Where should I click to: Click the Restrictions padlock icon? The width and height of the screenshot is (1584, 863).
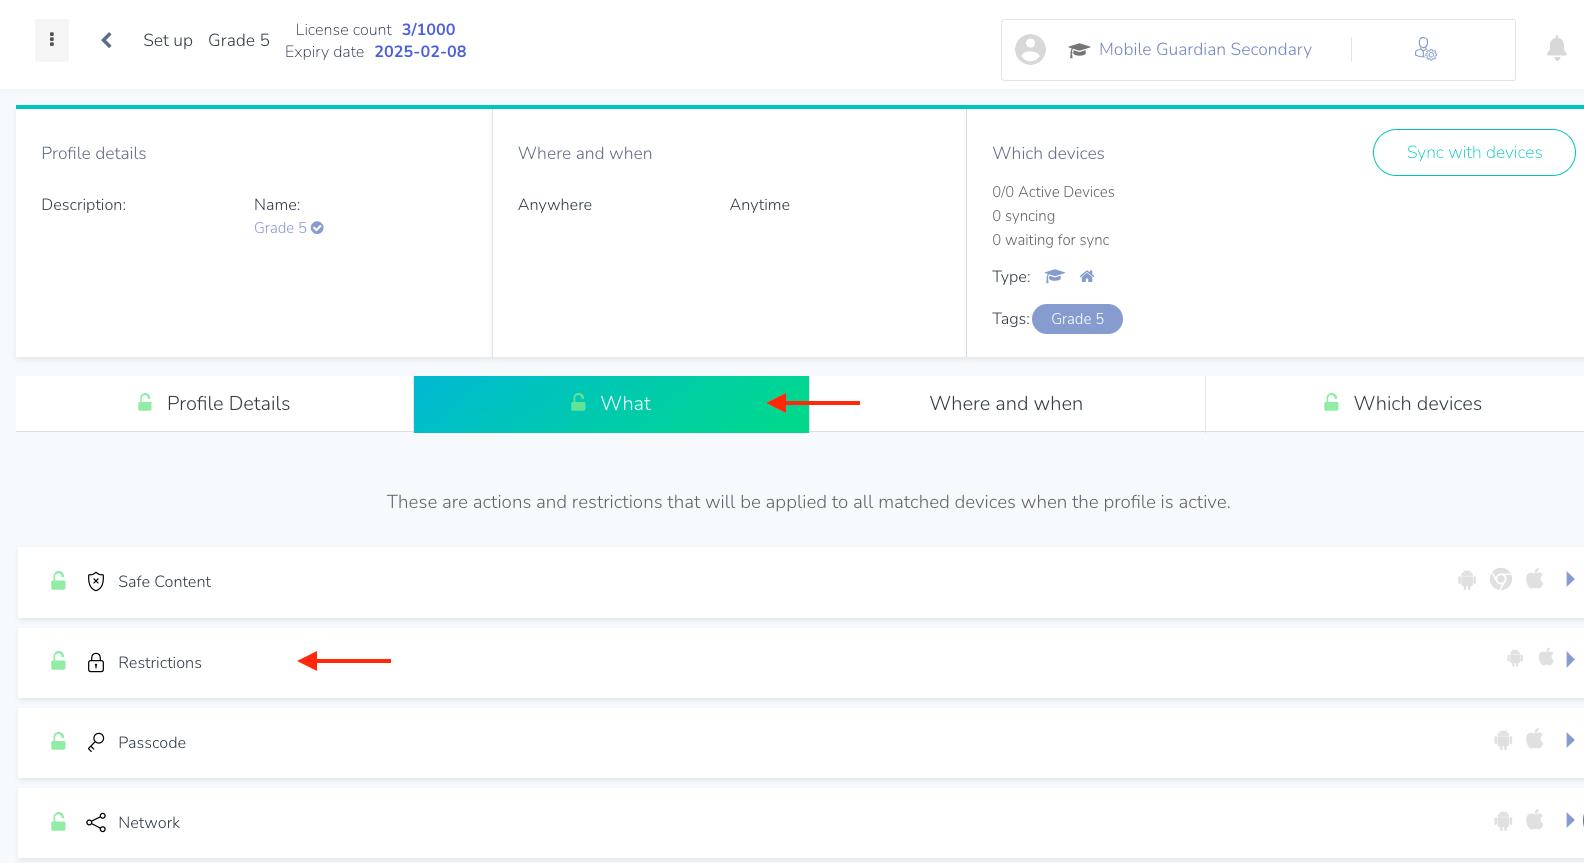[96, 662]
